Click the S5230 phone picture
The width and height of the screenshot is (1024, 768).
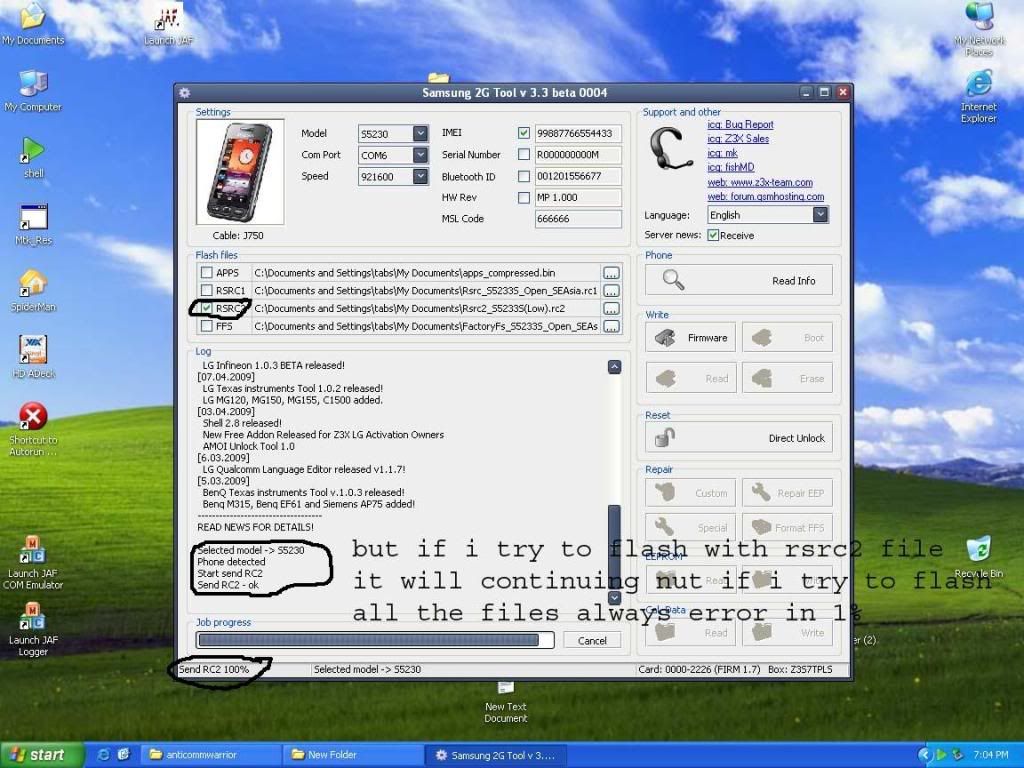[240, 172]
